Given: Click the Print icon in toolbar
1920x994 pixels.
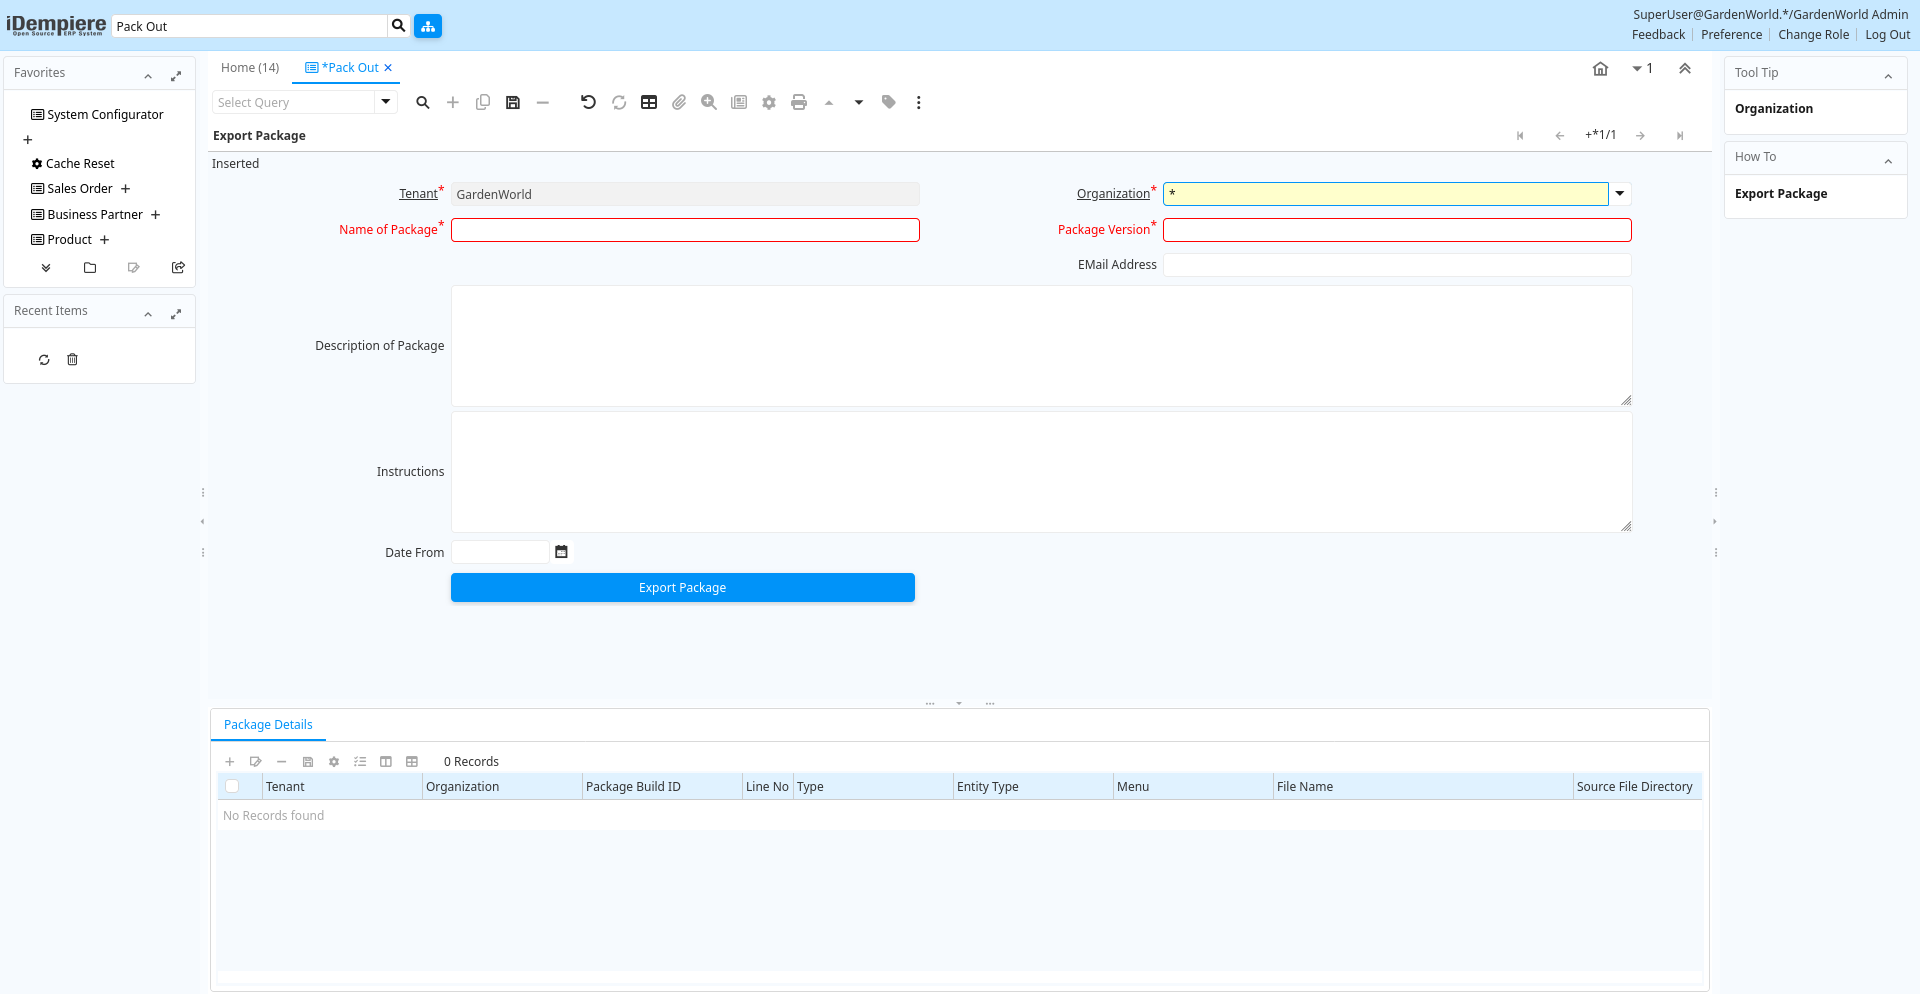Looking at the screenshot, I should point(798,102).
